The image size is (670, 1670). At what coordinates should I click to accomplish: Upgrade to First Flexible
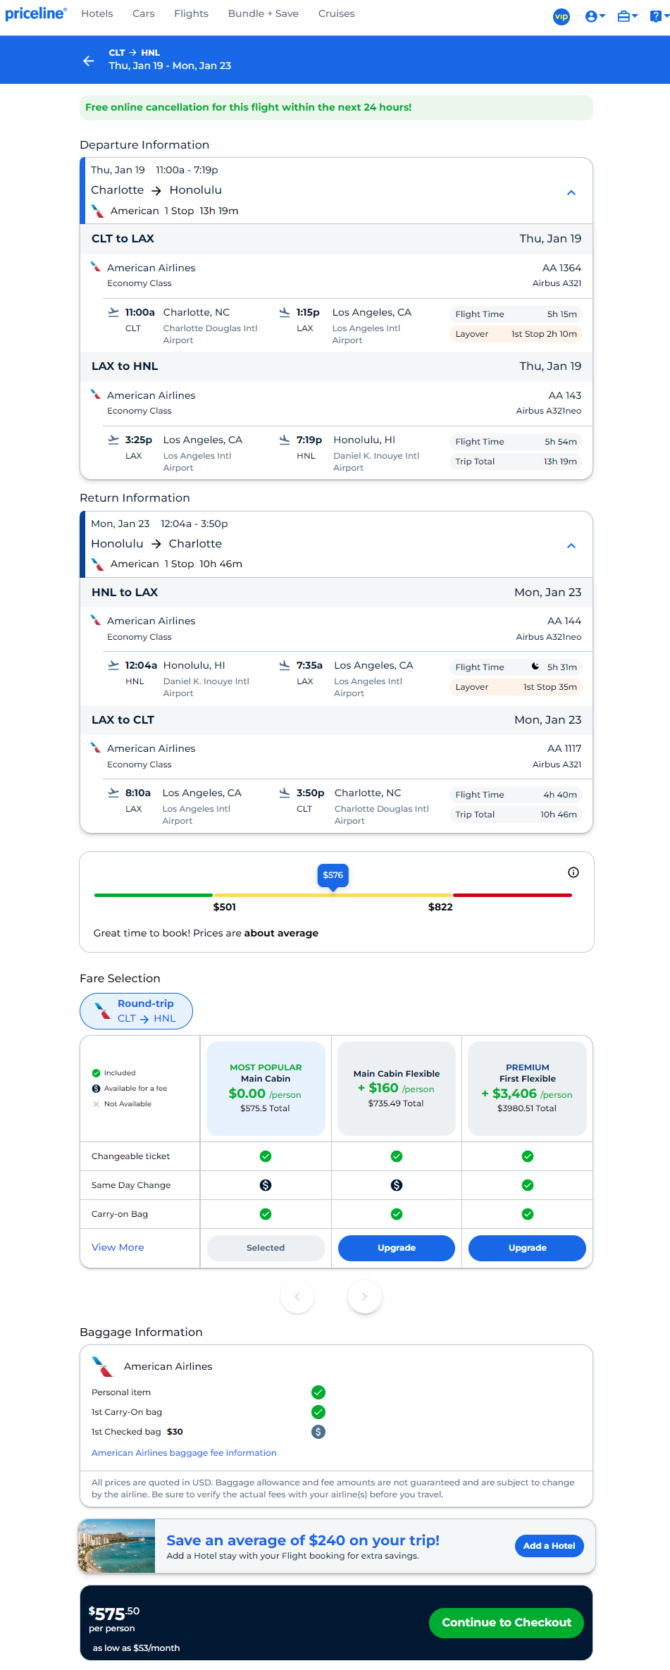pos(527,1248)
